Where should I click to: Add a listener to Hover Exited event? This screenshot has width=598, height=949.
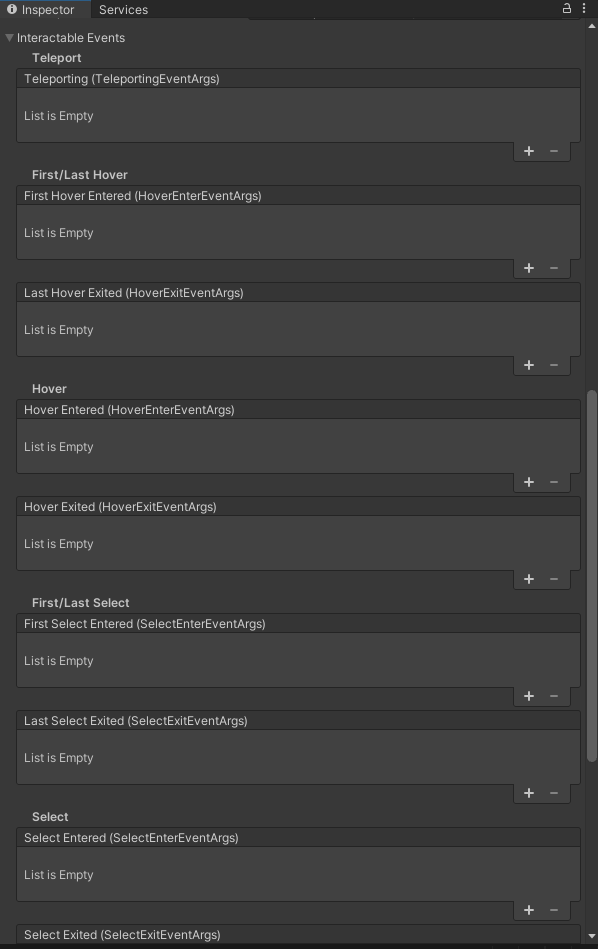click(x=529, y=579)
